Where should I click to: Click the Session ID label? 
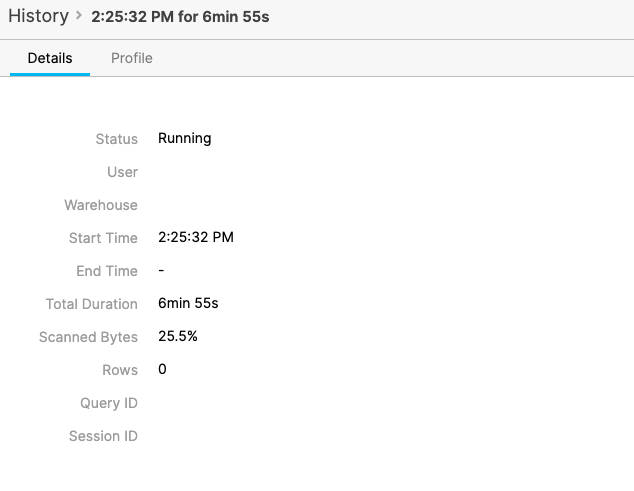pyautogui.click(x=103, y=436)
